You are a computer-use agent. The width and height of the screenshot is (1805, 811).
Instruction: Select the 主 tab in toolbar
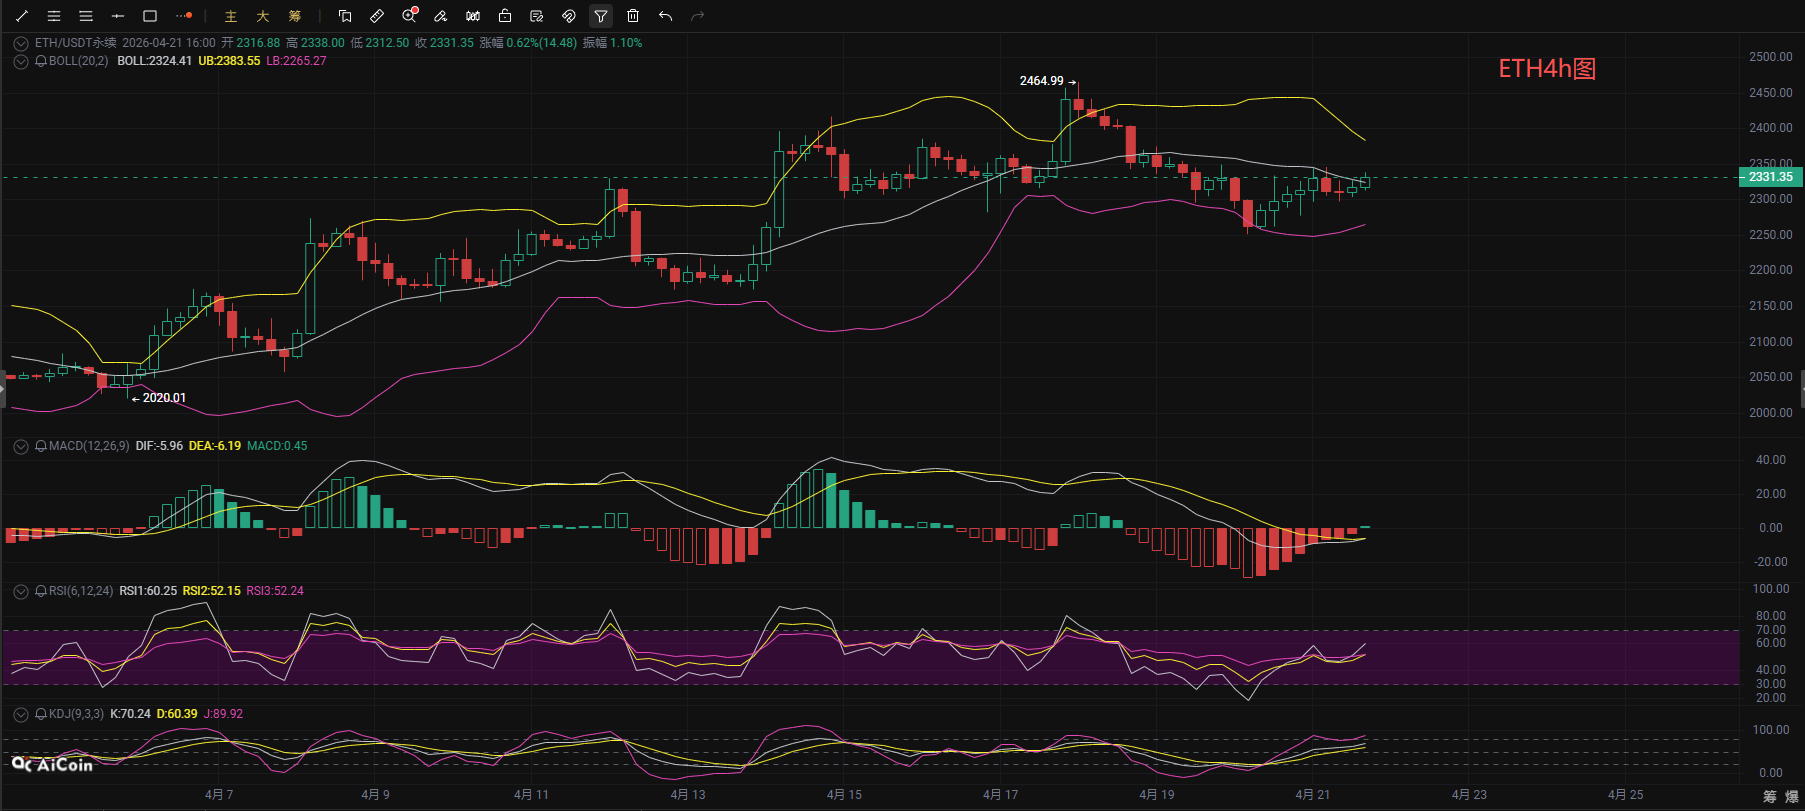pos(231,16)
